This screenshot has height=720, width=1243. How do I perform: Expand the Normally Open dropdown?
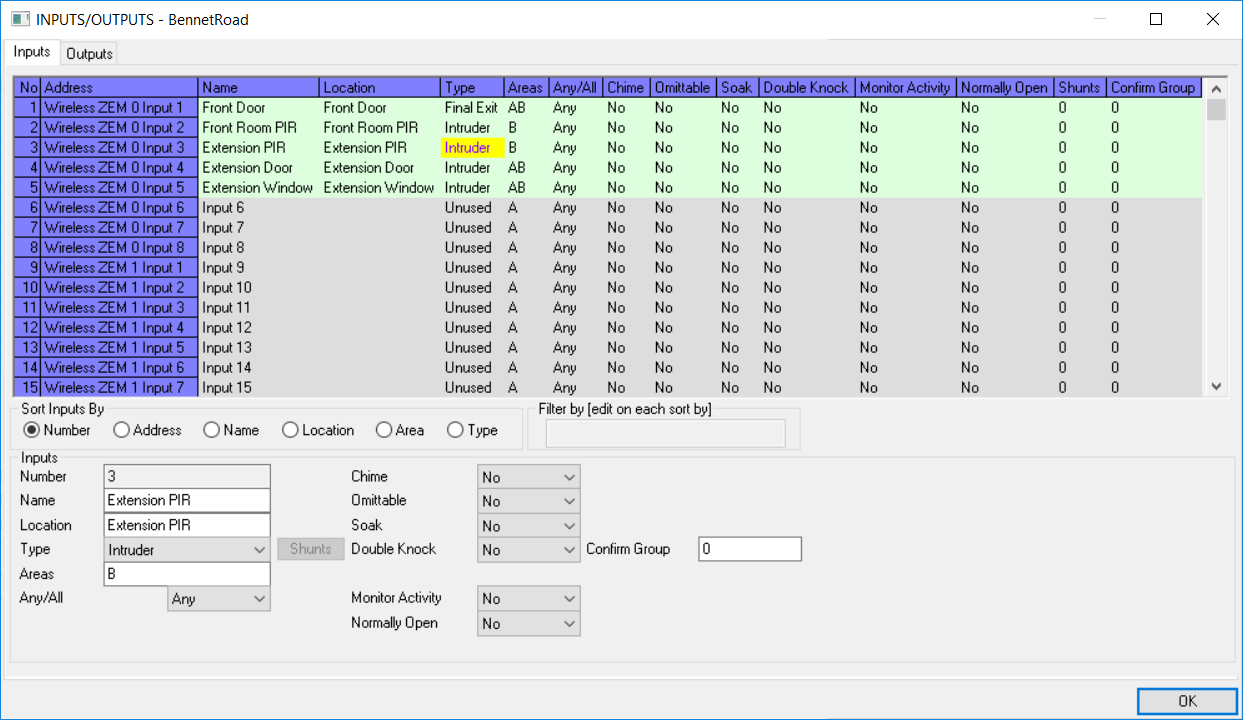(x=529, y=623)
